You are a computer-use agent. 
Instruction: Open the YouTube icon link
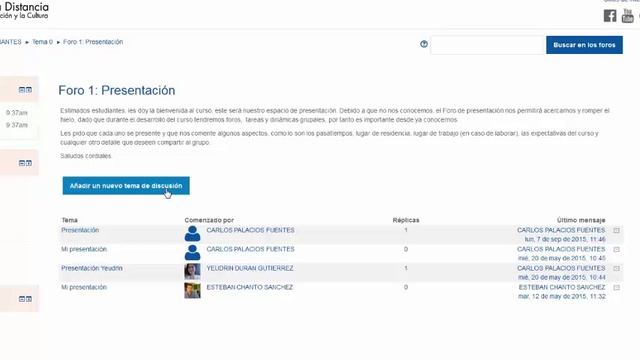click(627, 16)
